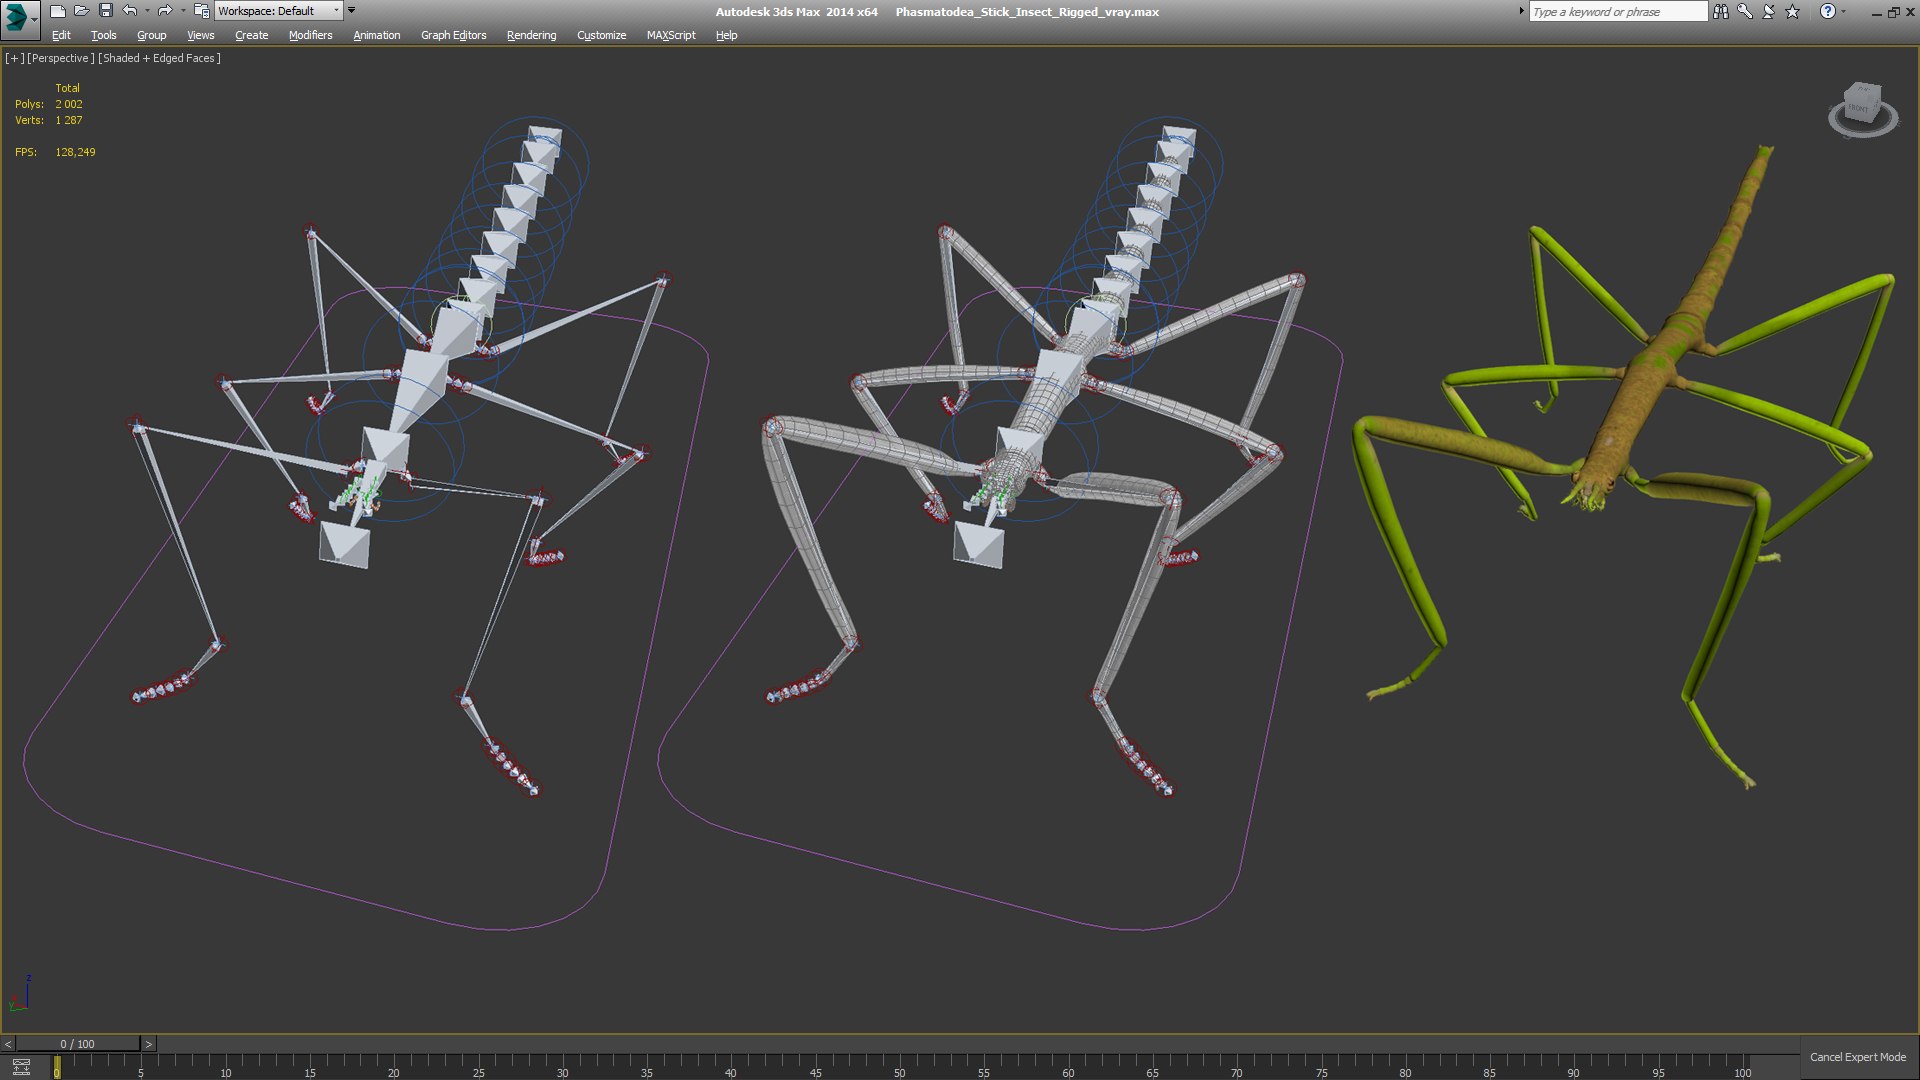
Task: Click the Favorites star icon
Action: 1793,11
